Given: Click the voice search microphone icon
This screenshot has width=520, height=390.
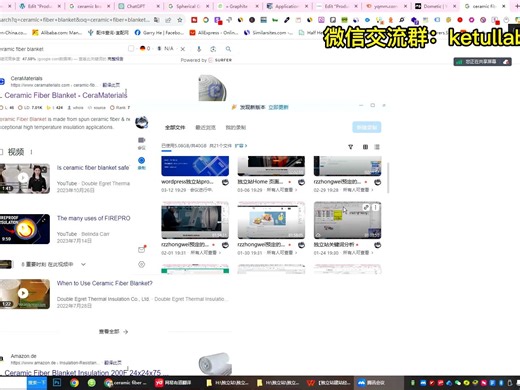Looking at the screenshot, I should click(x=199, y=49).
